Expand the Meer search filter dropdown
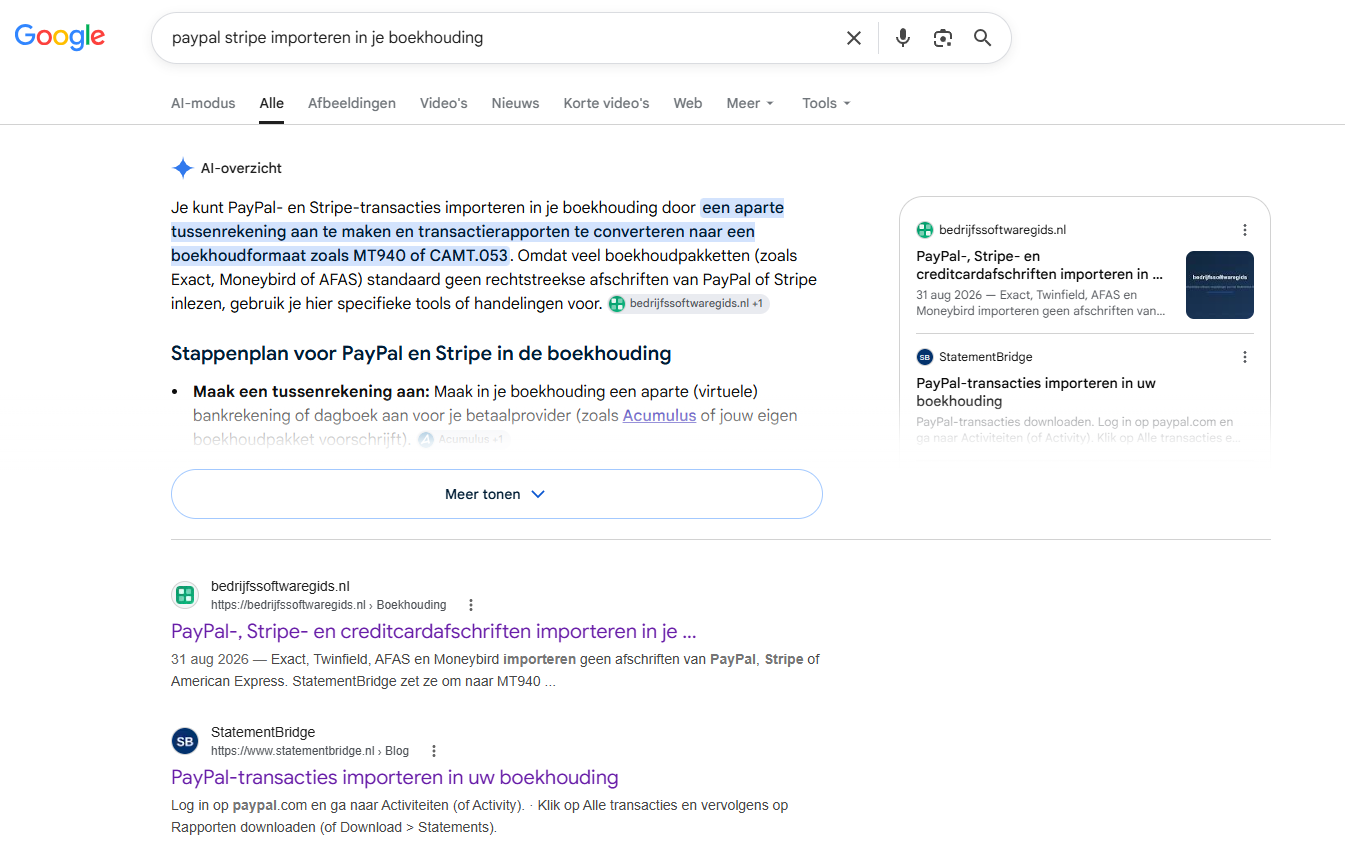This screenshot has height=853, width=1345. click(x=750, y=103)
